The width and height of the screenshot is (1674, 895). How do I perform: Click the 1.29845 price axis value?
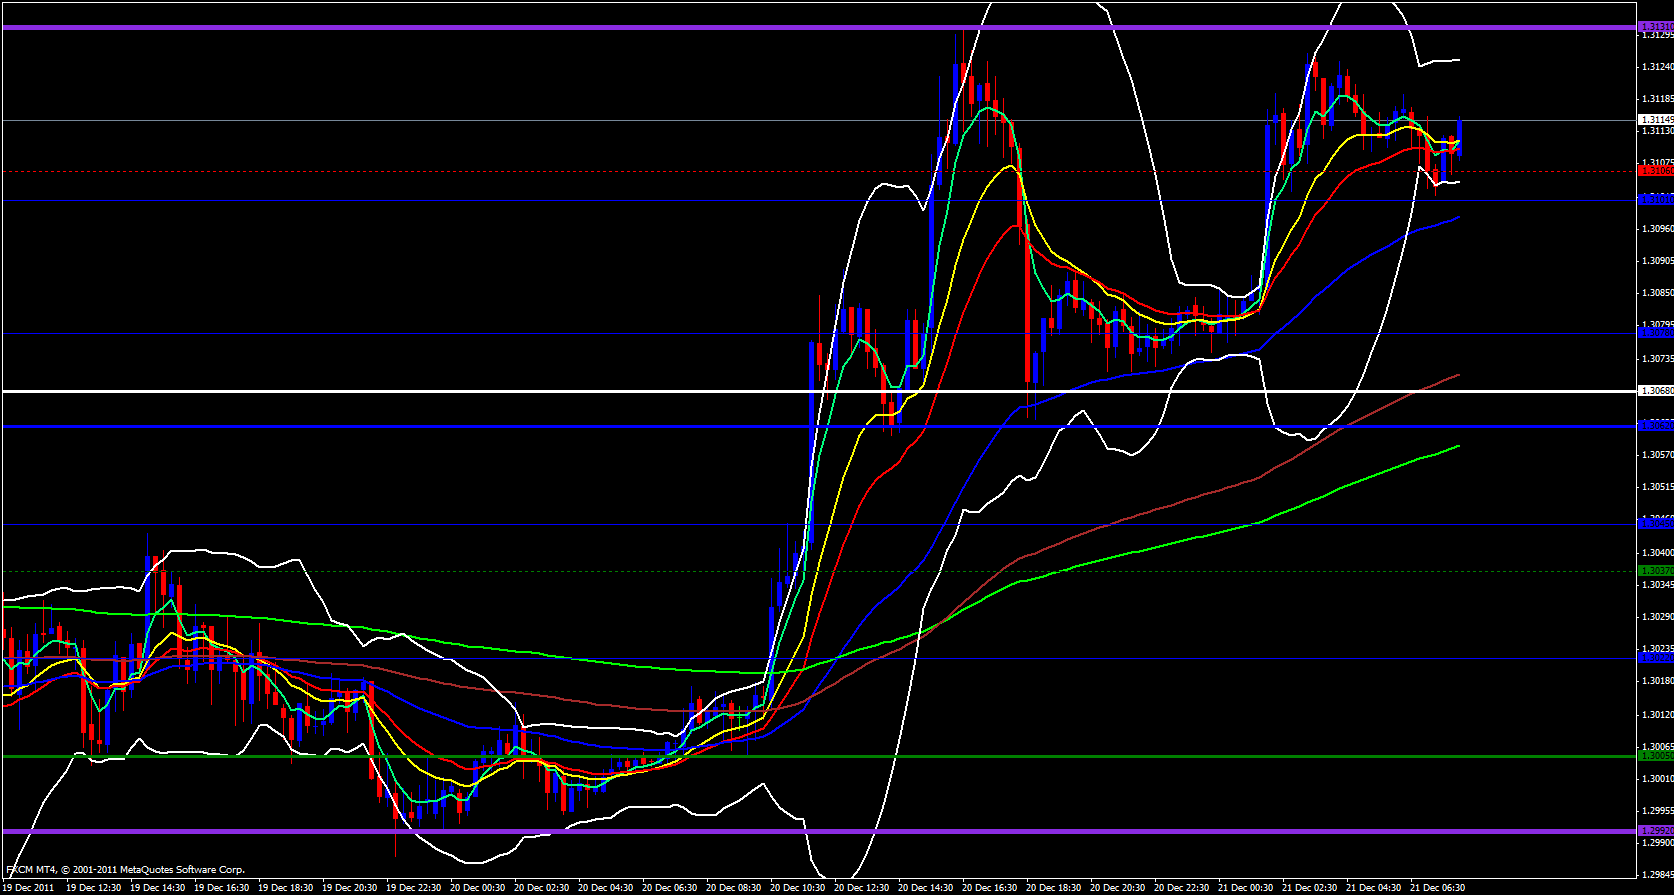[x=1657, y=875]
